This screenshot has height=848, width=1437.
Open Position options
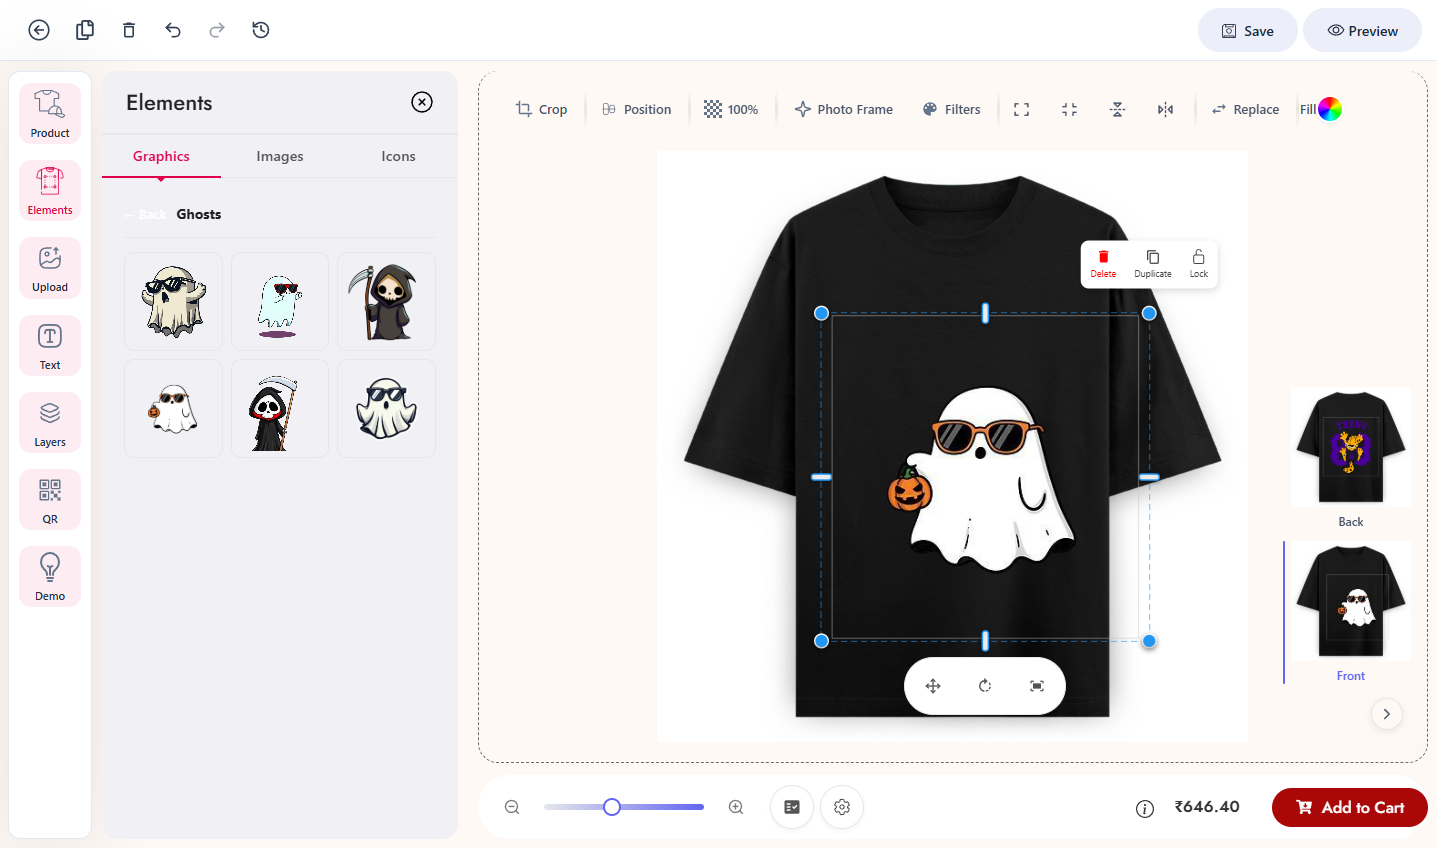(637, 109)
